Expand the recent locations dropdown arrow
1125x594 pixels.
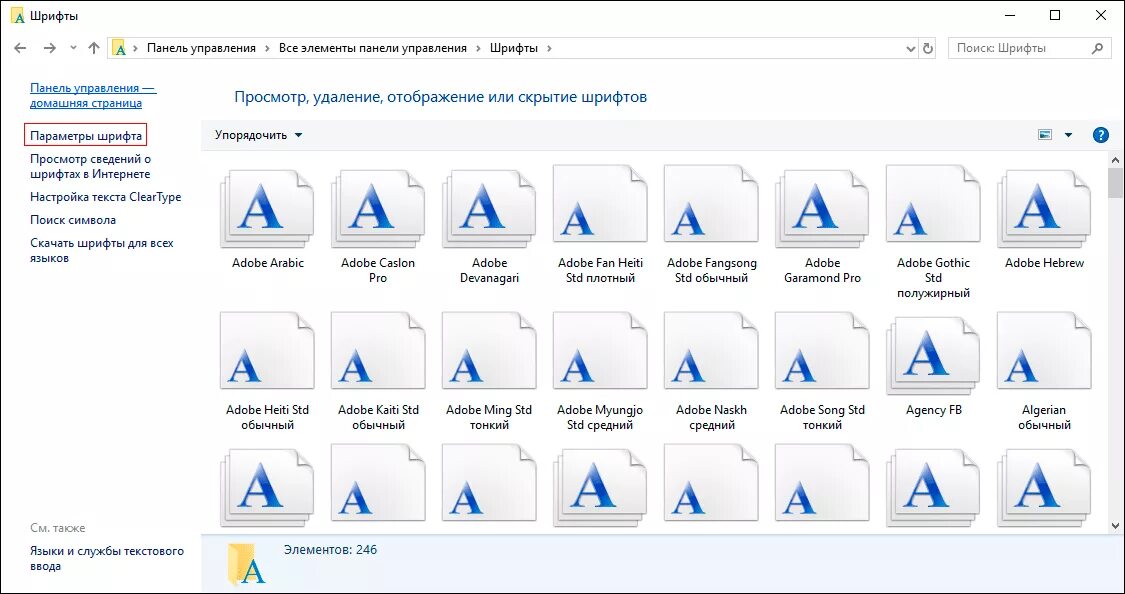[x=73, y=48]
